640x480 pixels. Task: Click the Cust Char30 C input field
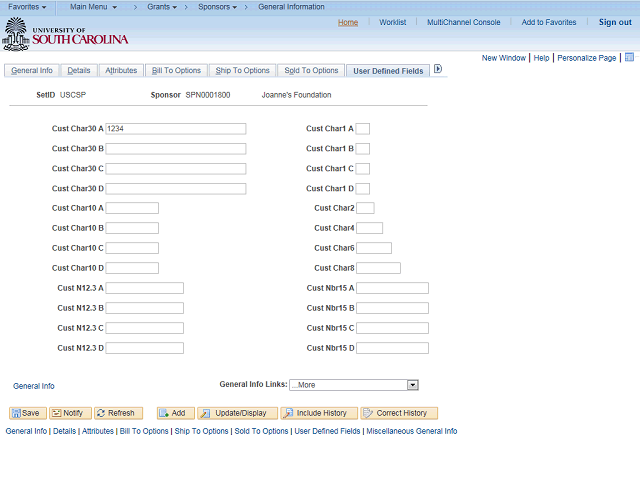coord(176,169)
